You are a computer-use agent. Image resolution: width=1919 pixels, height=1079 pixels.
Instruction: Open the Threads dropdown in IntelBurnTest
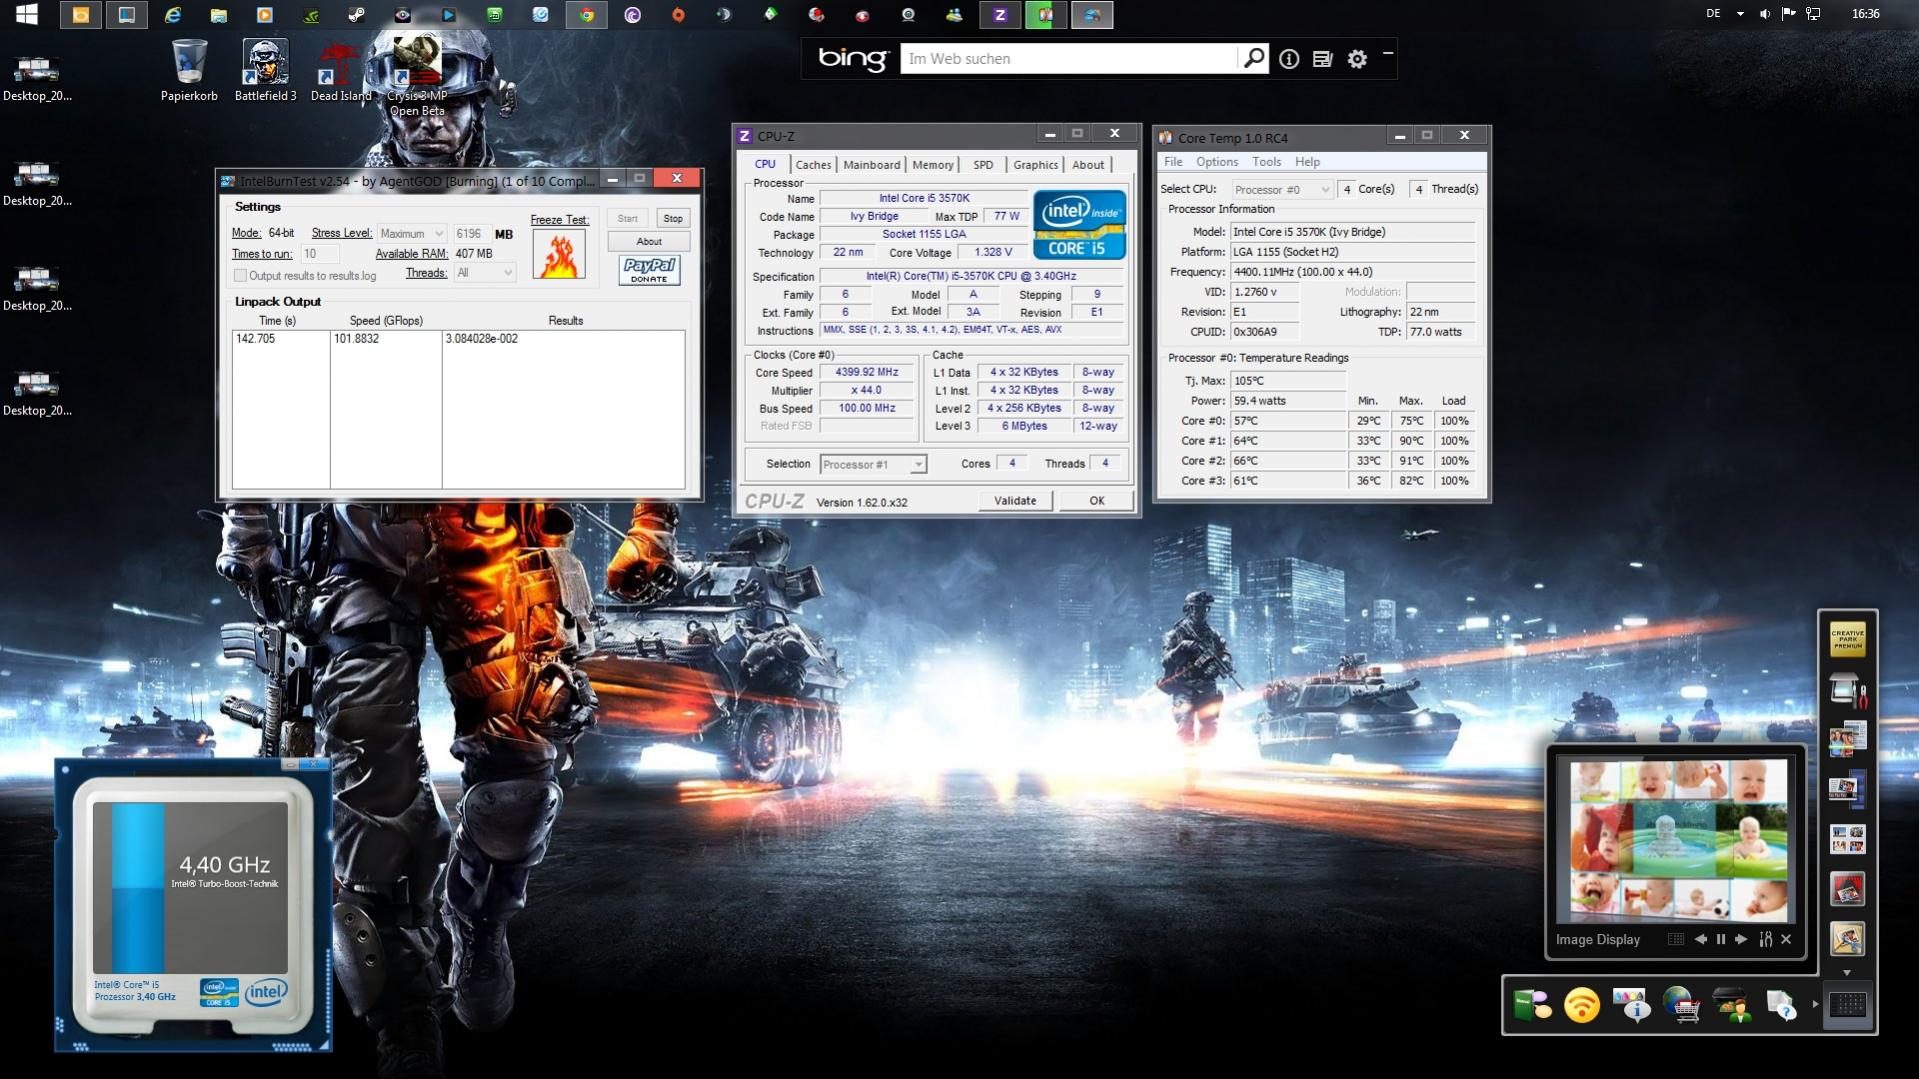(484, 273)
